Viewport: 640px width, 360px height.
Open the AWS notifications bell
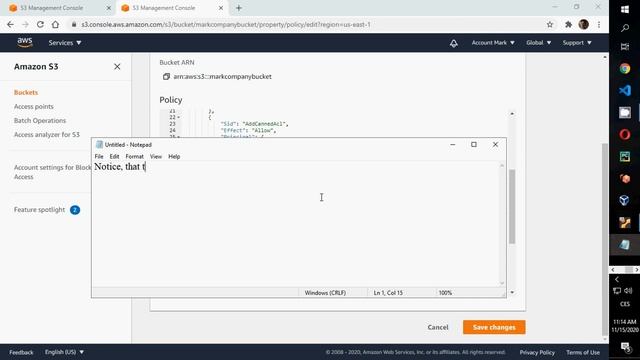(x=453, y=43)
